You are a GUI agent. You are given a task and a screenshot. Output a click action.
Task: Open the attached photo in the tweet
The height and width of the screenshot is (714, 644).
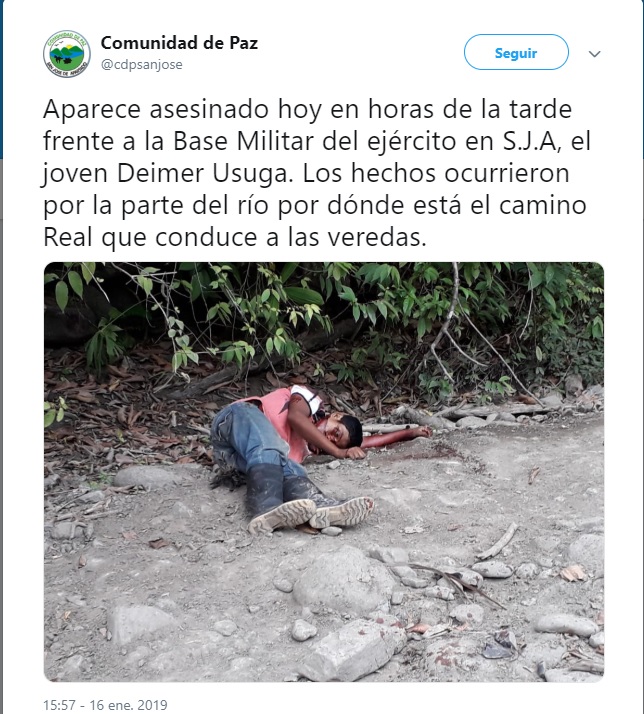click(324, 471)
